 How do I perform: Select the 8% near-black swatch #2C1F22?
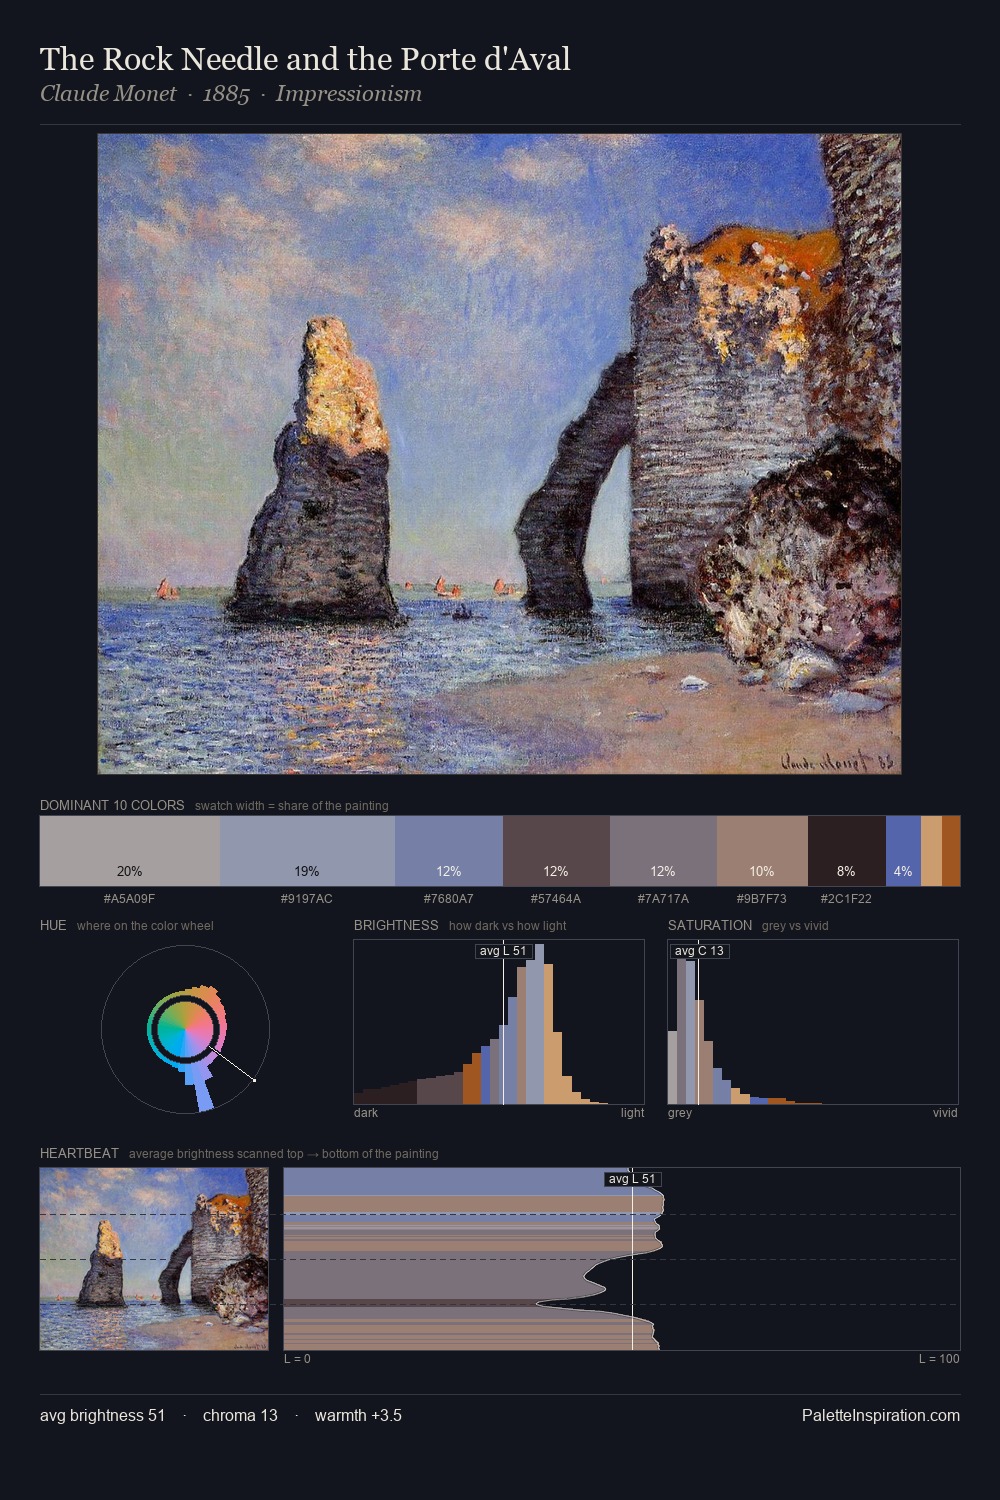[x=847, y=851]
